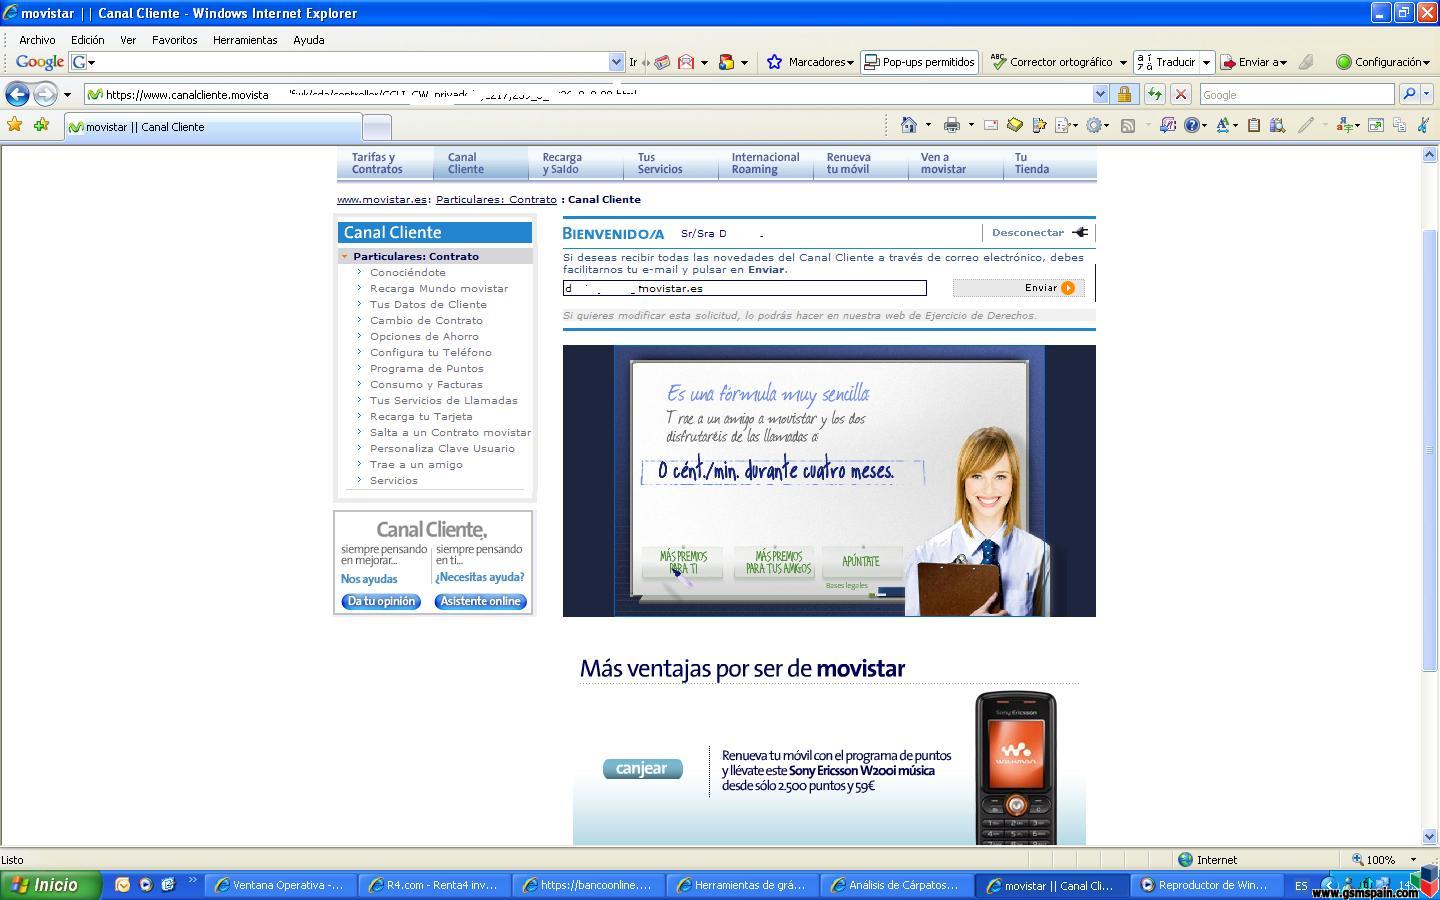Click the security padlock icon in the address bar
The width and height of the screenshot is (1440, 900).
(1125, 94)
